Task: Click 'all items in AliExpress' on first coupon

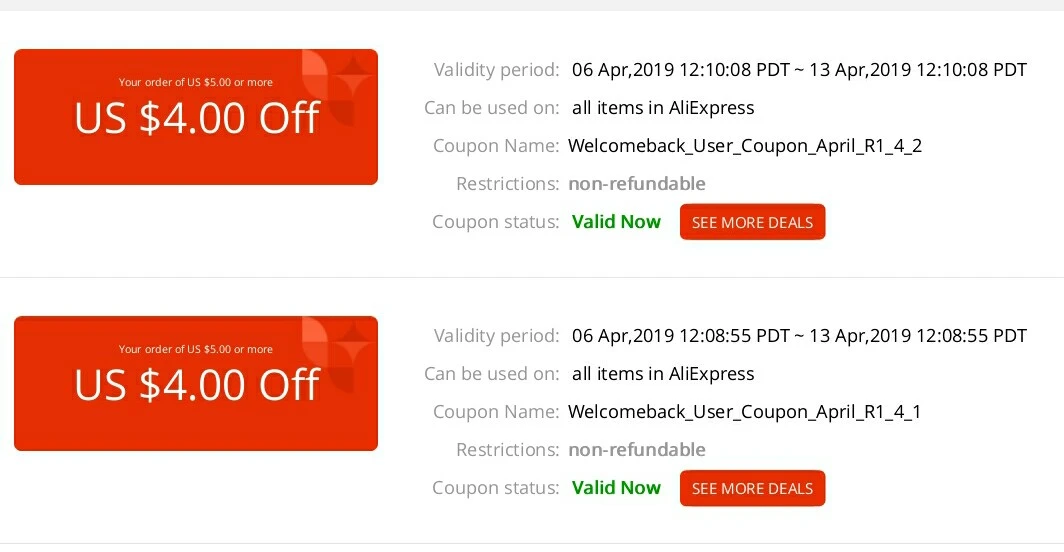Action: (663, 108)
